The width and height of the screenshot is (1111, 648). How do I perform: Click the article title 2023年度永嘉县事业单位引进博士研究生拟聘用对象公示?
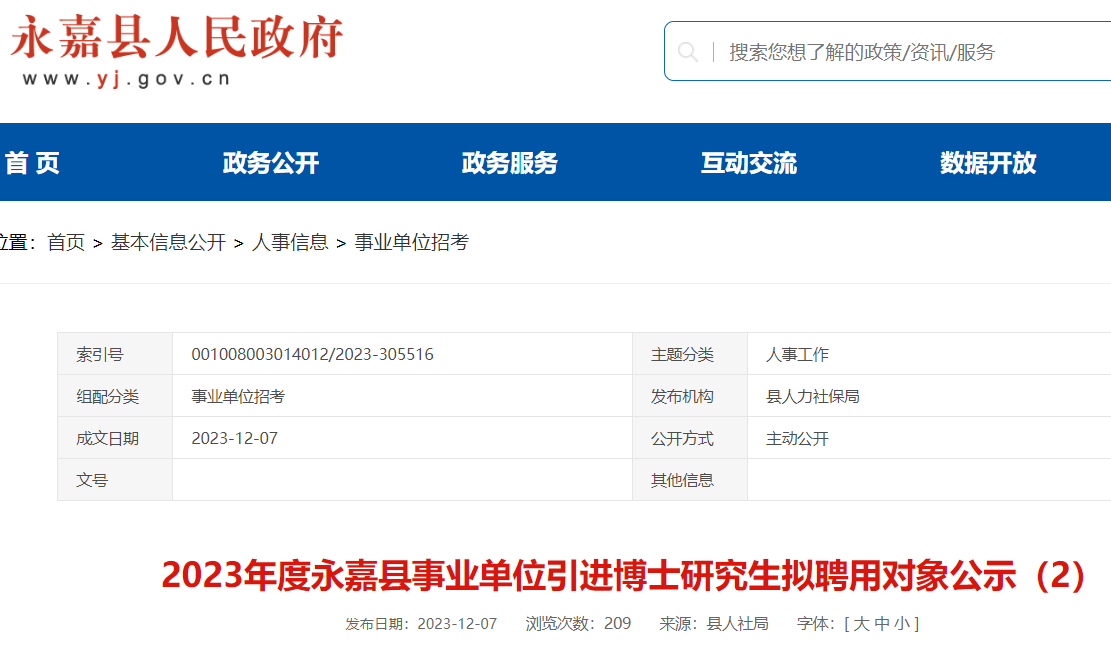pyautogui.click(x=624, y=575)
